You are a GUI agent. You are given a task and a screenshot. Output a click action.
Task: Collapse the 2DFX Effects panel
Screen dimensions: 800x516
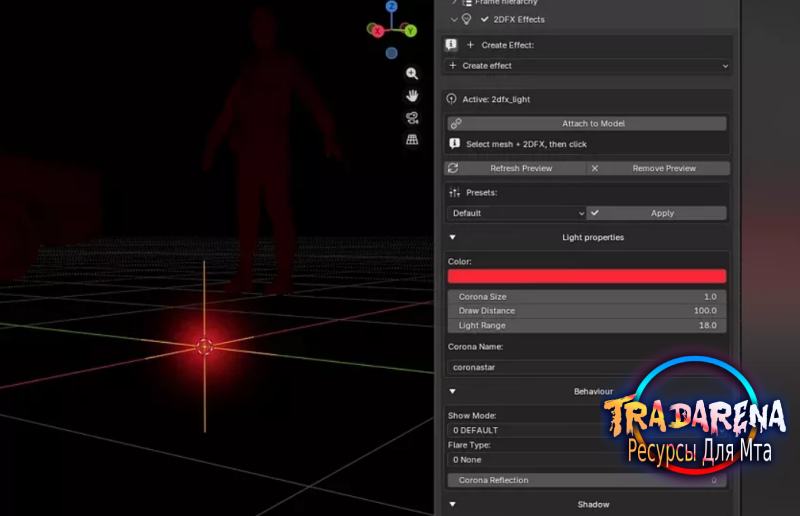[454, 19]
